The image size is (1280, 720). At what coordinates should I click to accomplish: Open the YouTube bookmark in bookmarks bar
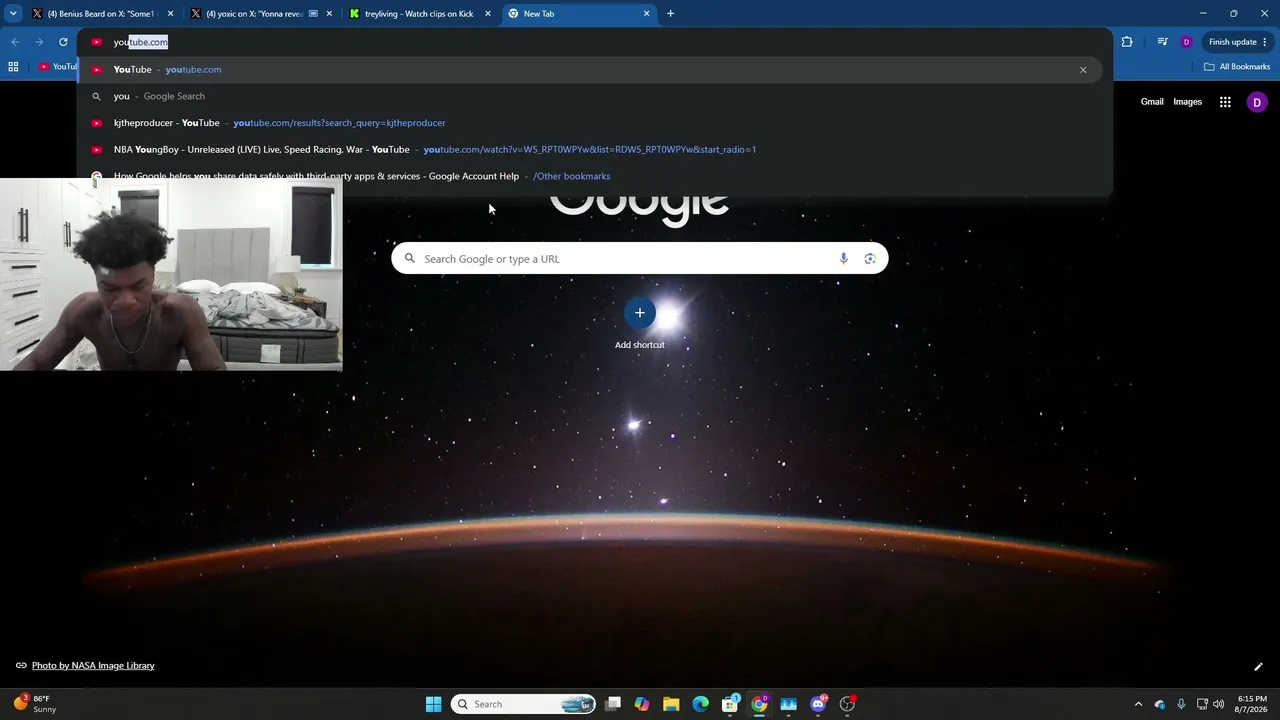[x=57, y=67]
